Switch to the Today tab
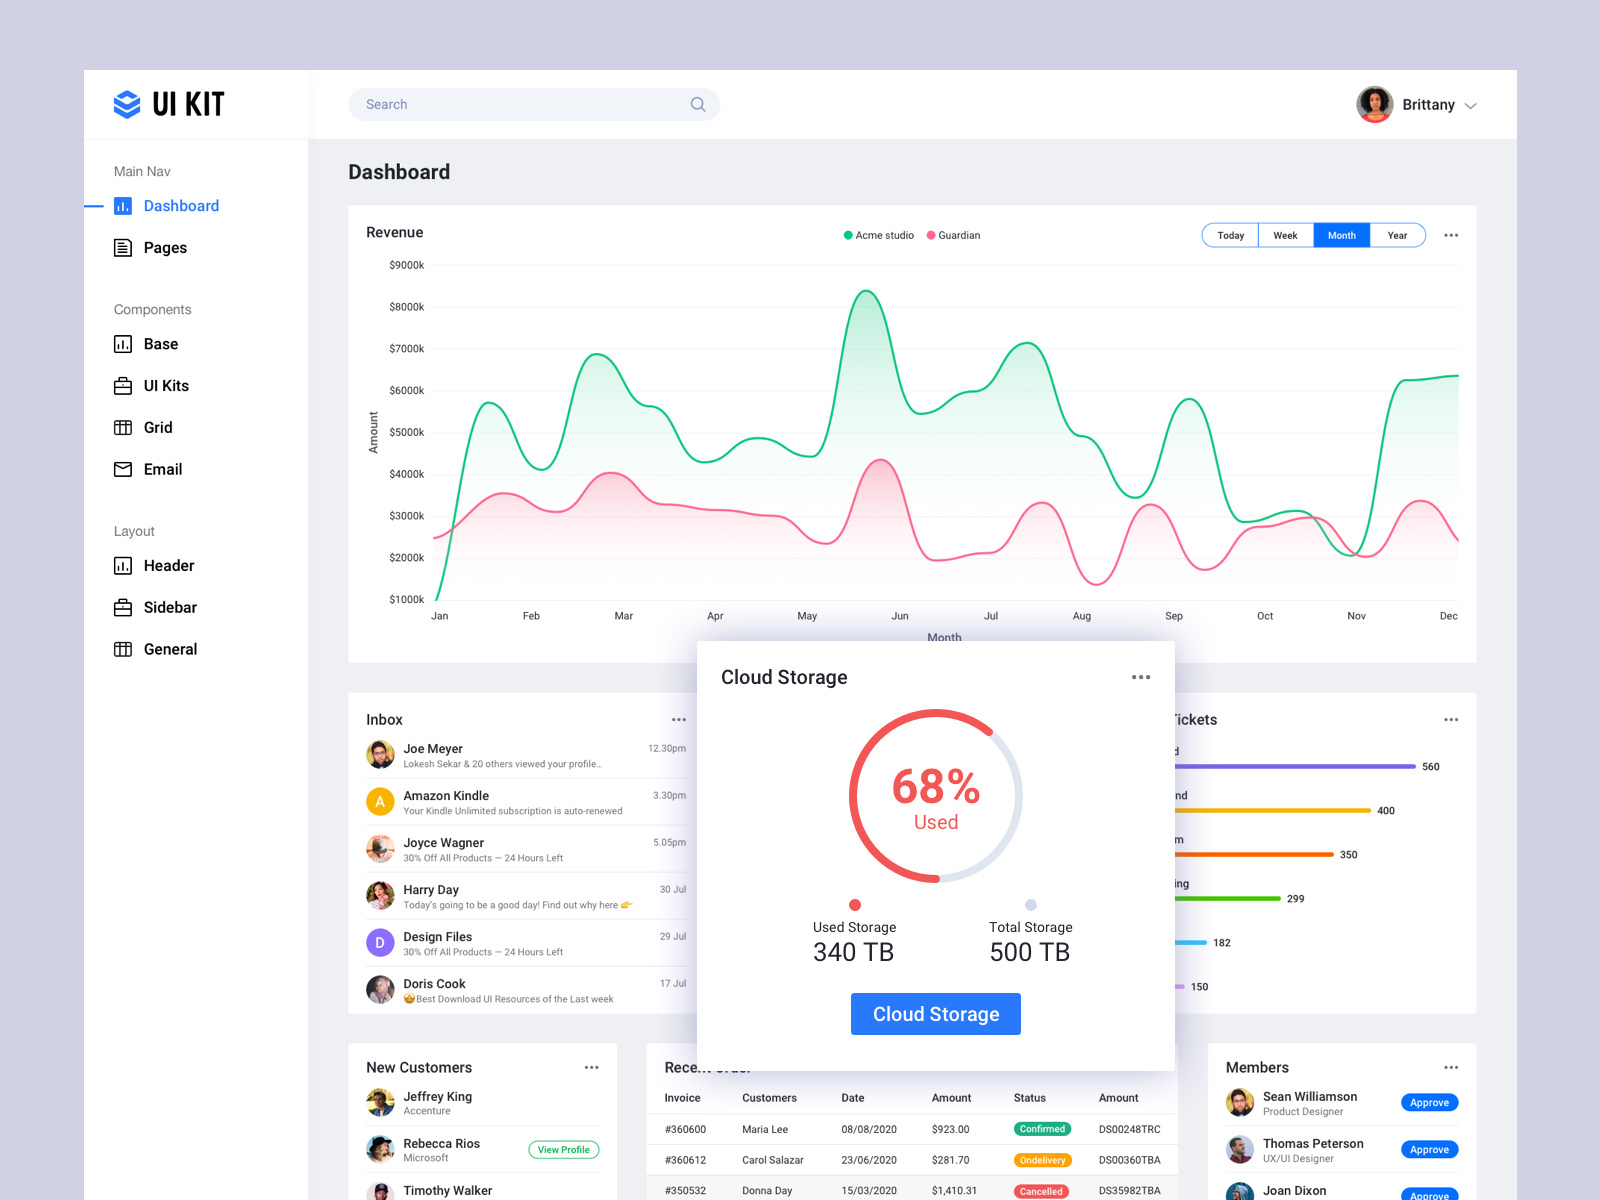Viewport: 1600px width, 1200px height. 1230,235
